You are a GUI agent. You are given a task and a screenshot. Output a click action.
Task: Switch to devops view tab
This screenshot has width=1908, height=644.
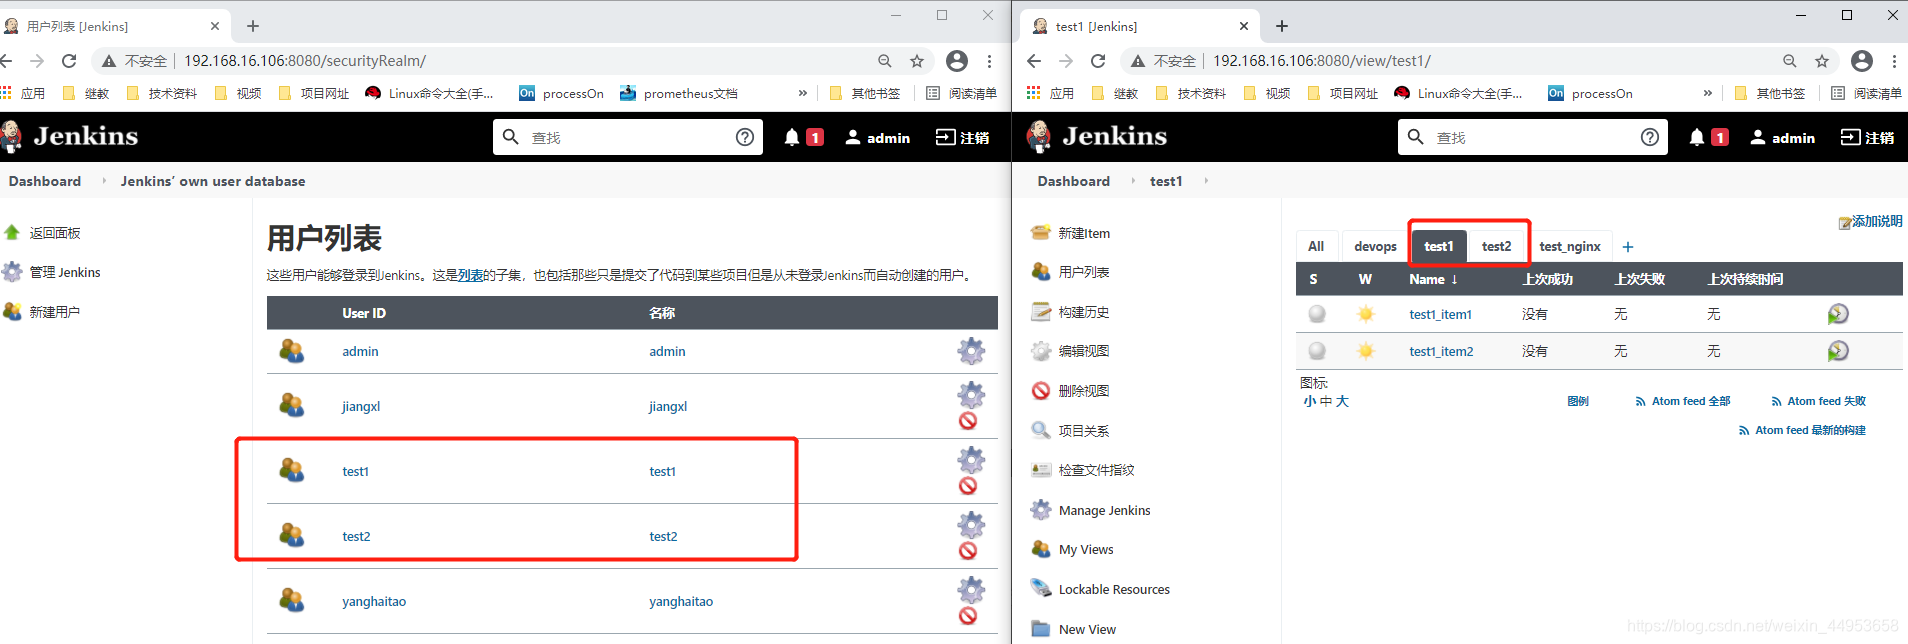(1375, 246)
